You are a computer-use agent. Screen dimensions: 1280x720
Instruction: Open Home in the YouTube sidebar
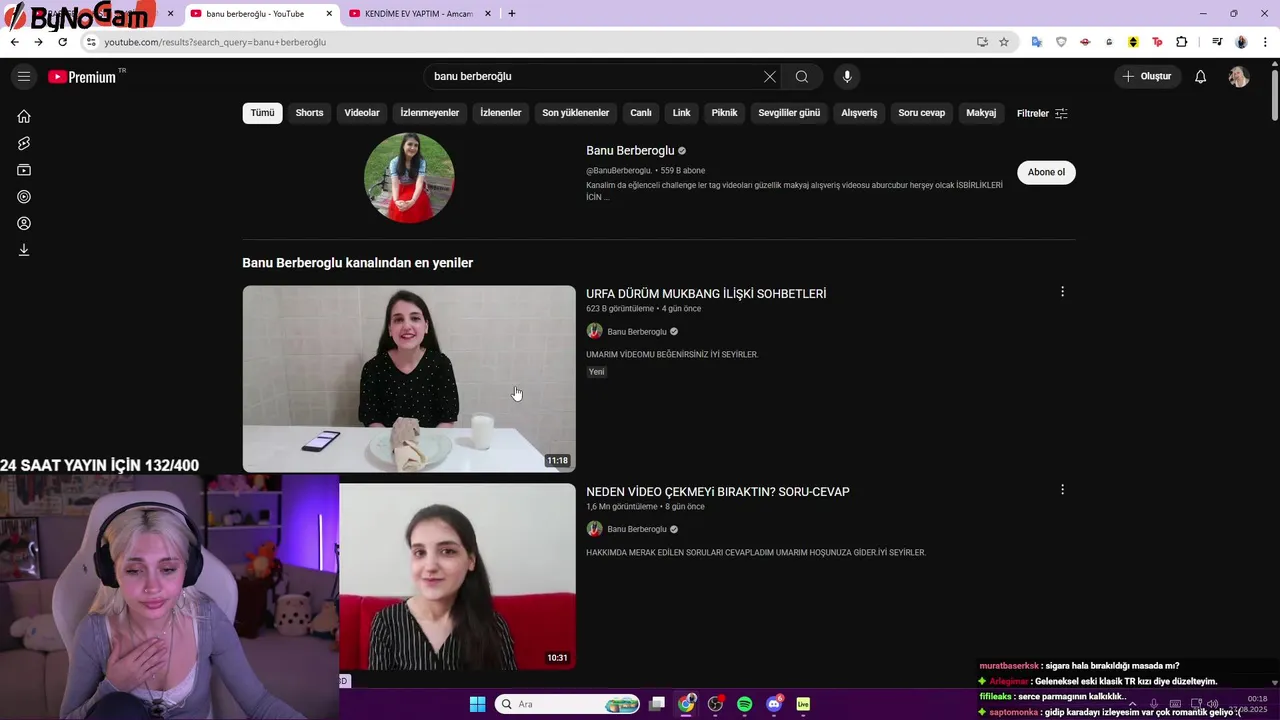24,116
